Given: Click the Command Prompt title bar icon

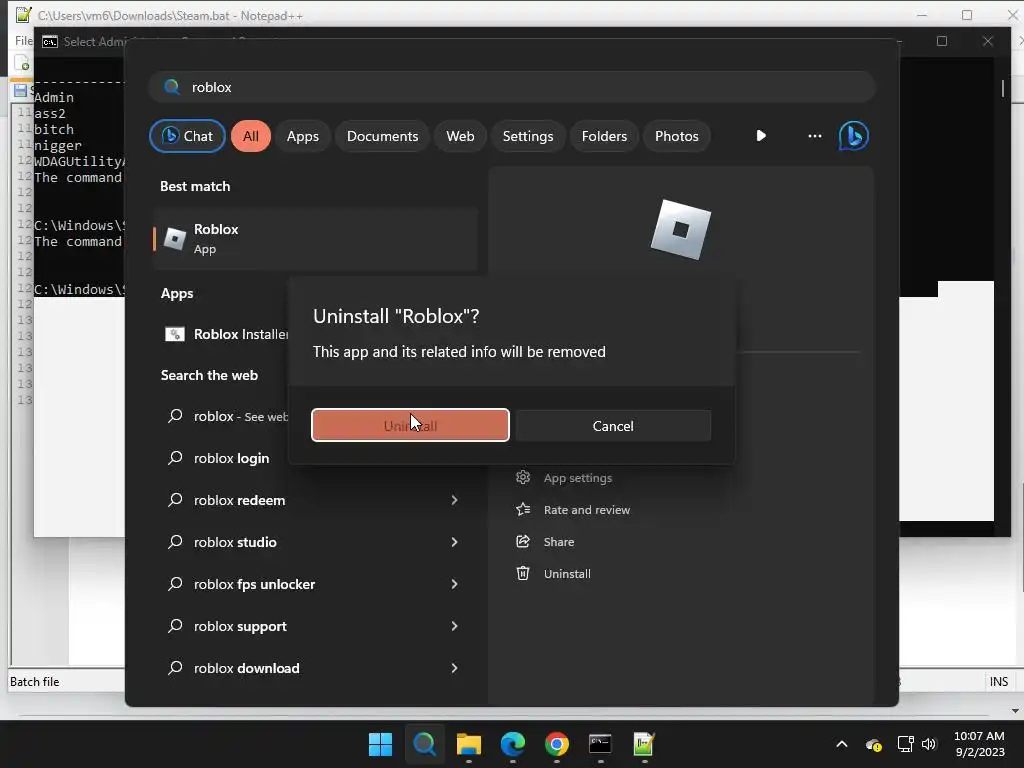Looking at the screenshot, I should (x=50, y=42).
